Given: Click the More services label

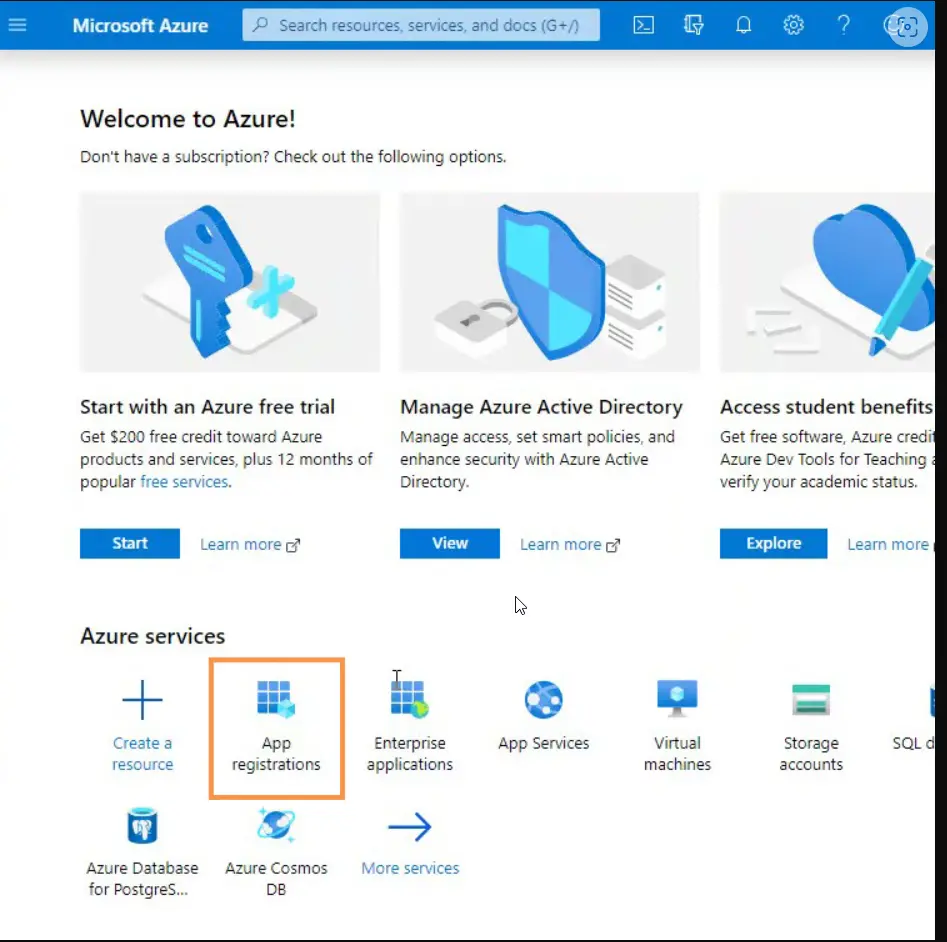Looking at the screenshot, I should click(x=410, y=868).
